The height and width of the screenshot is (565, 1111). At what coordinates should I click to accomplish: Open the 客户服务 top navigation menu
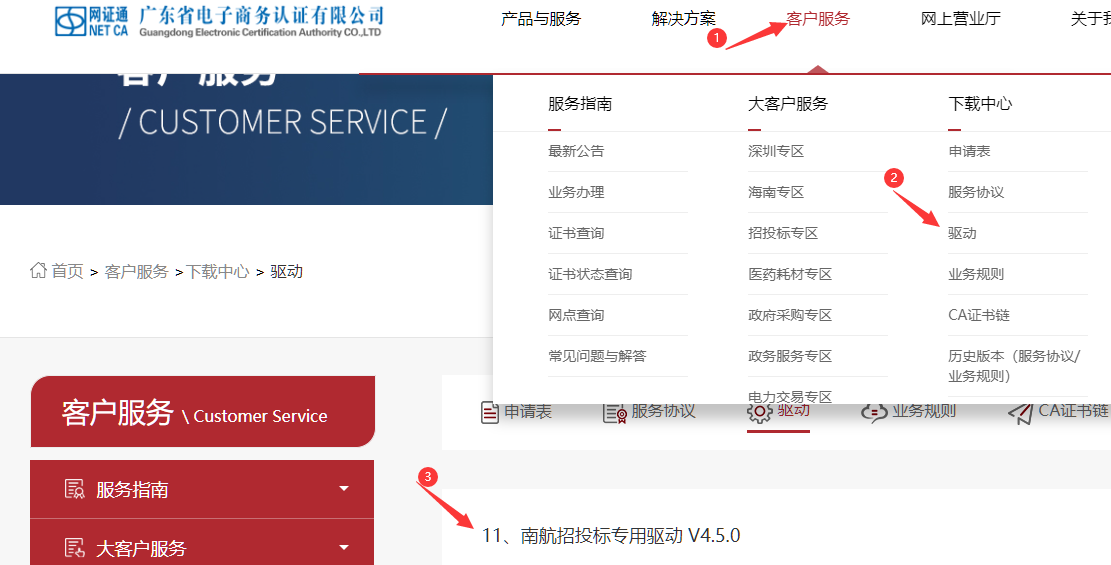pos(818,19)
